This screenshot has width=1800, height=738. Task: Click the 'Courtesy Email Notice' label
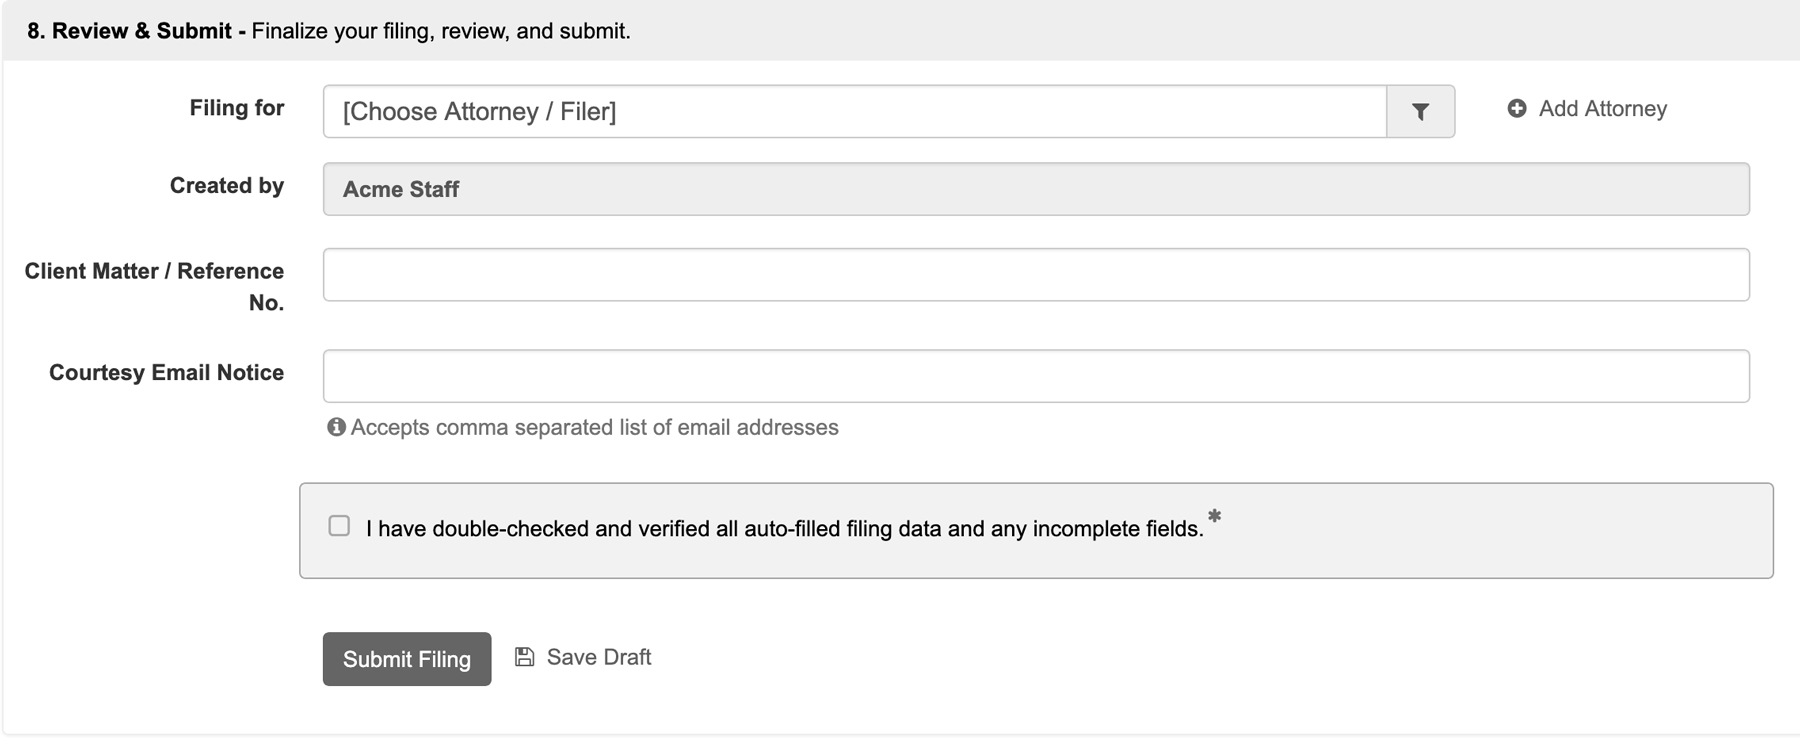167,372
